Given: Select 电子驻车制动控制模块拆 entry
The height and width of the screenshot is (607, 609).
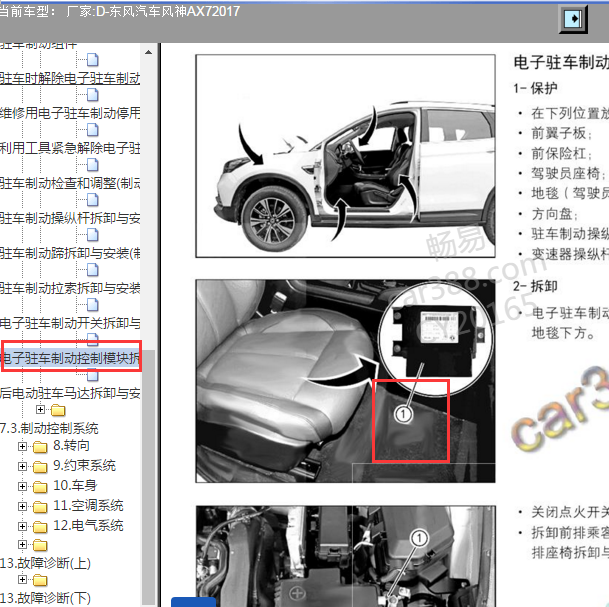Looking at the screenshot, I should pyautogui.click(x=72, y=358).
